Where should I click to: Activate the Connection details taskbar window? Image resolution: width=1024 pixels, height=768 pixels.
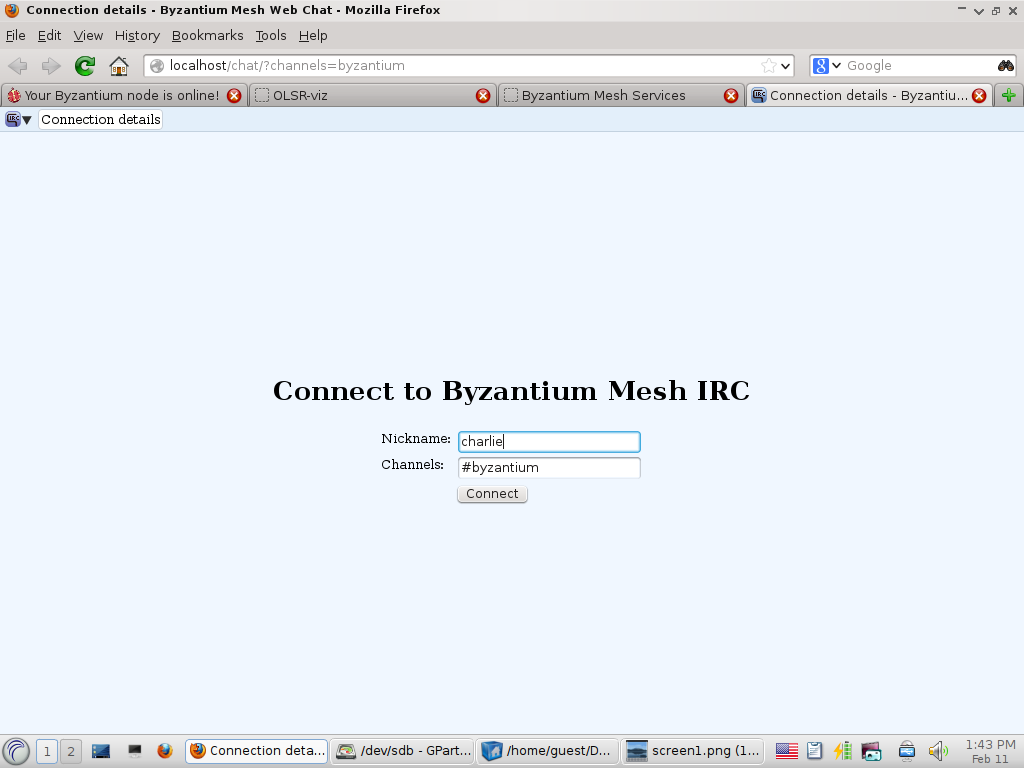coord(257,751)
